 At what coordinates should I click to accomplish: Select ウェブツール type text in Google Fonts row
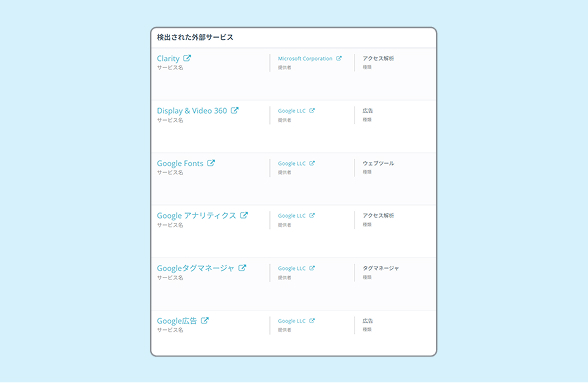[x=378, y=163]
